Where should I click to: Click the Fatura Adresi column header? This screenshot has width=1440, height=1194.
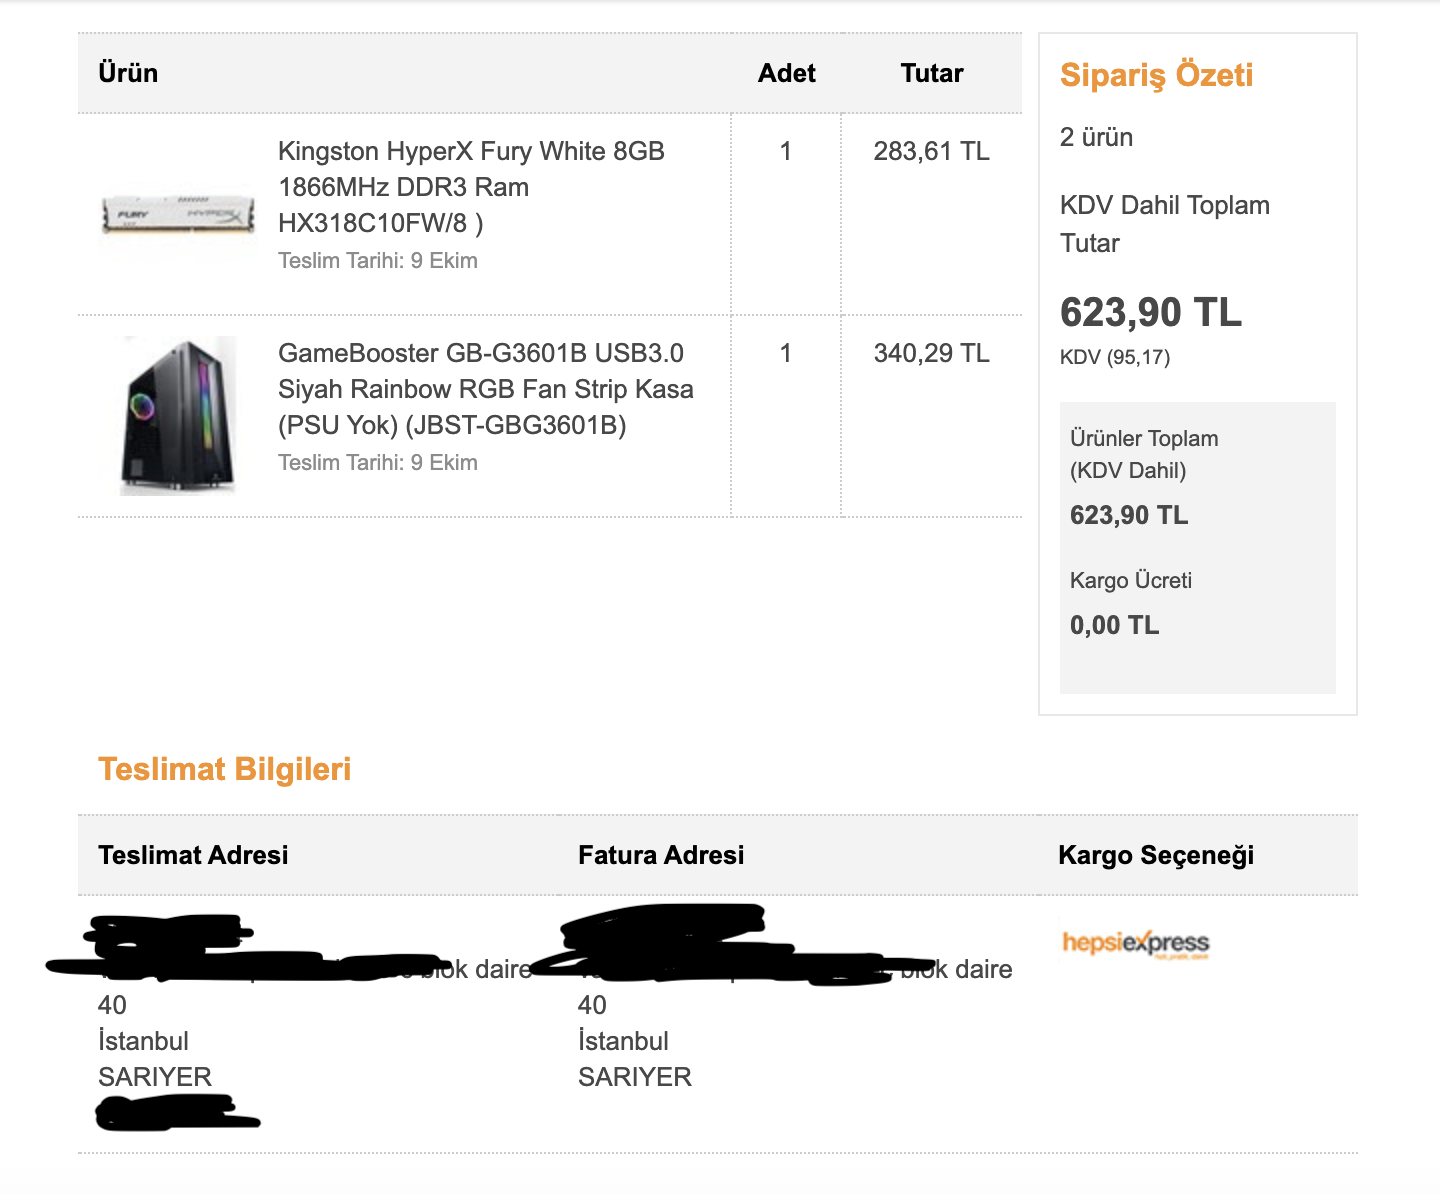tap(661, 855)
